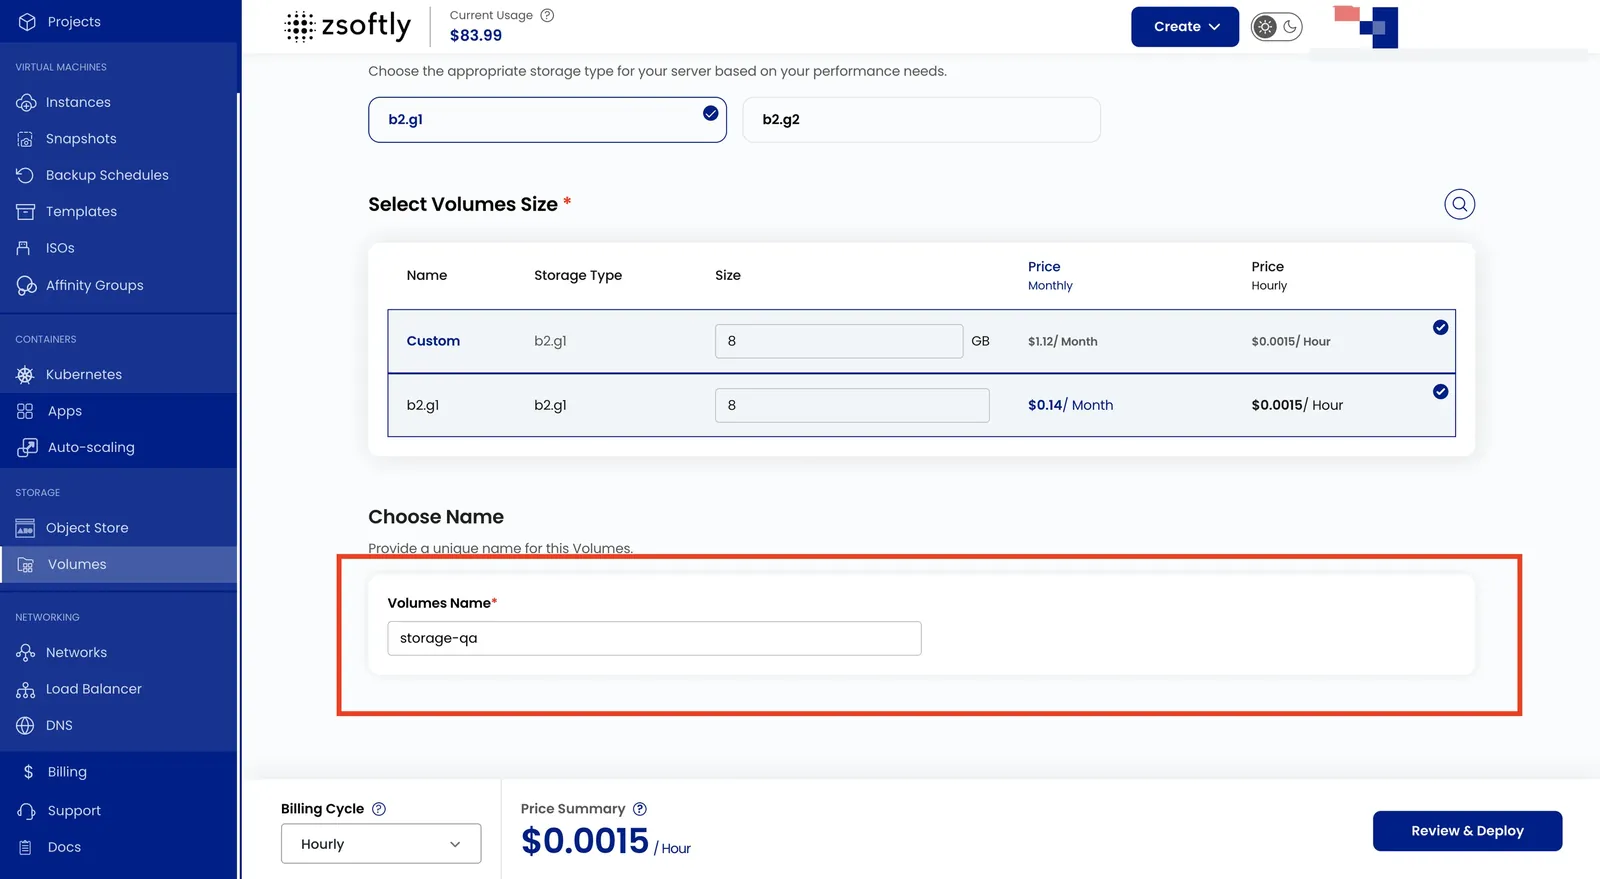
Task: Click the Billing Cycle help icon
Action: click(x=379, y=809)
